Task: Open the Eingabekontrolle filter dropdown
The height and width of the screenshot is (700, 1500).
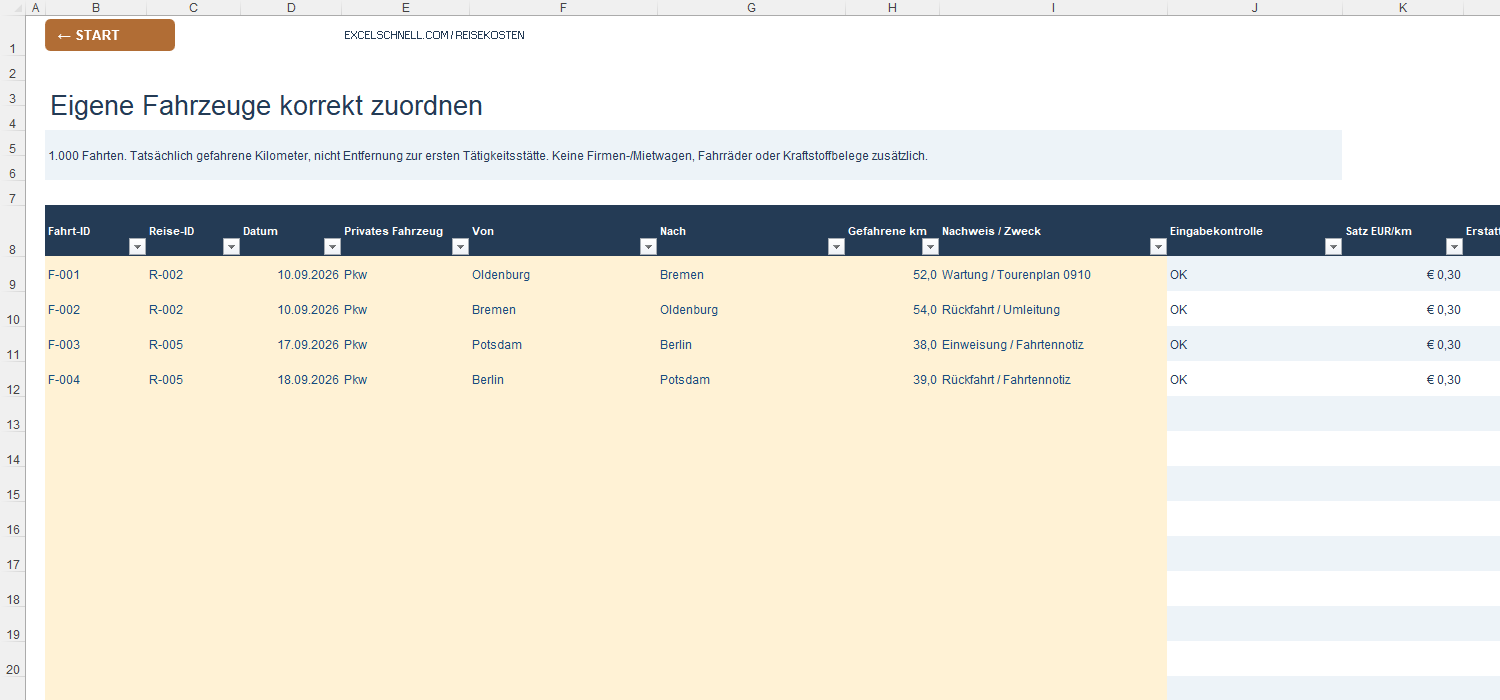Action: [x=1333, y=247]
